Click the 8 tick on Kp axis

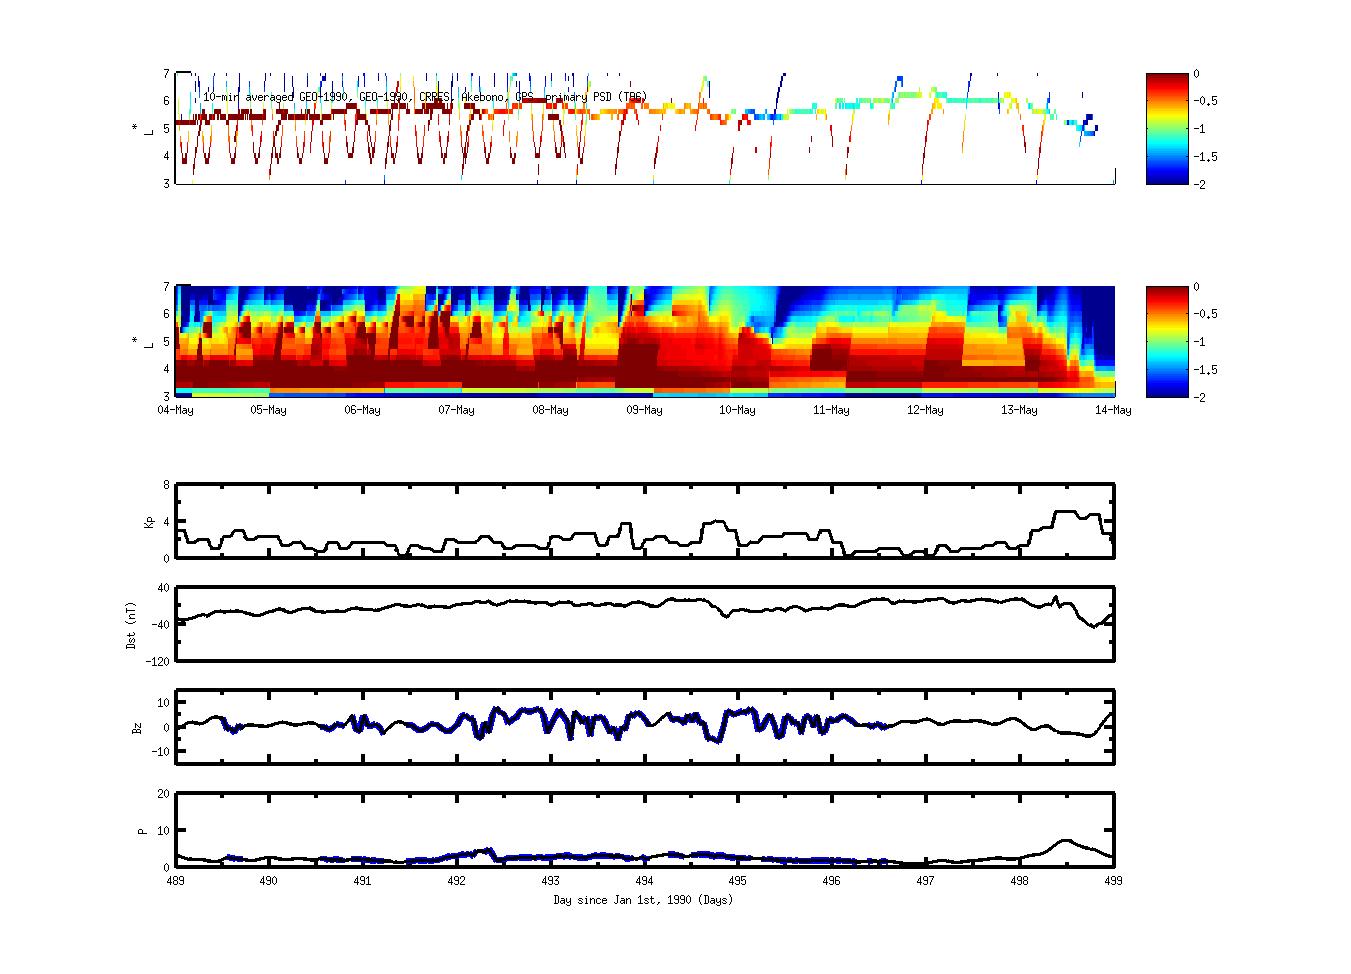166,485
